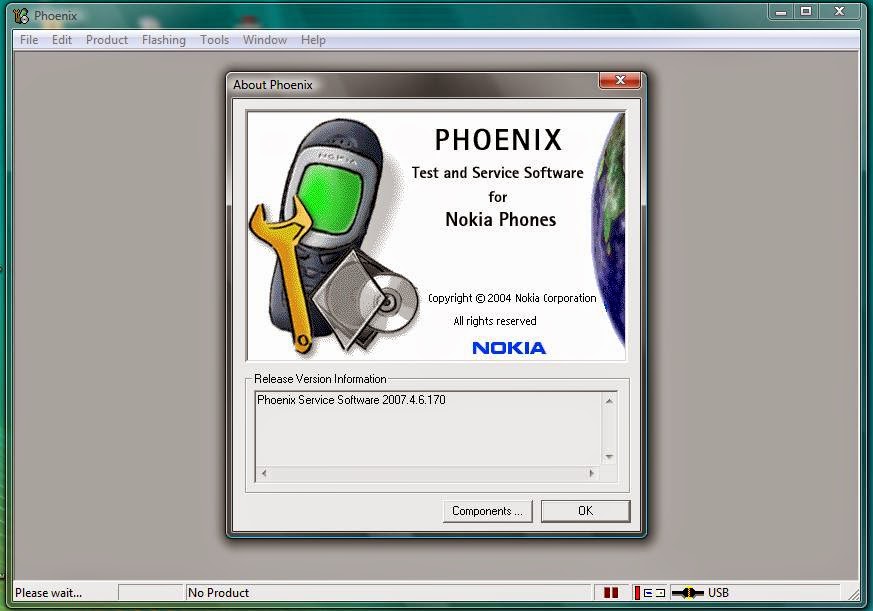Close the Phoenix main window
The height and width of the screenshot is (611, 873).
pos(840,12)
